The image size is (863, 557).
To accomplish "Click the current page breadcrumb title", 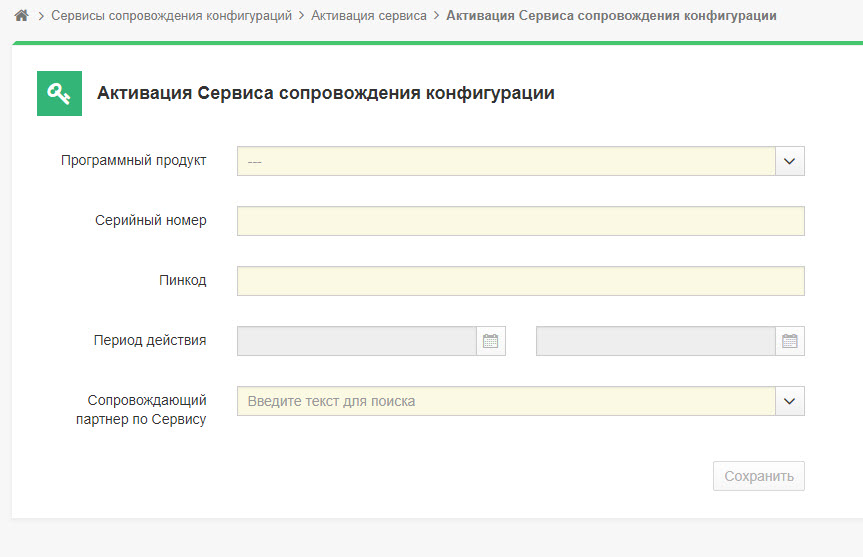I will point(611,15).
